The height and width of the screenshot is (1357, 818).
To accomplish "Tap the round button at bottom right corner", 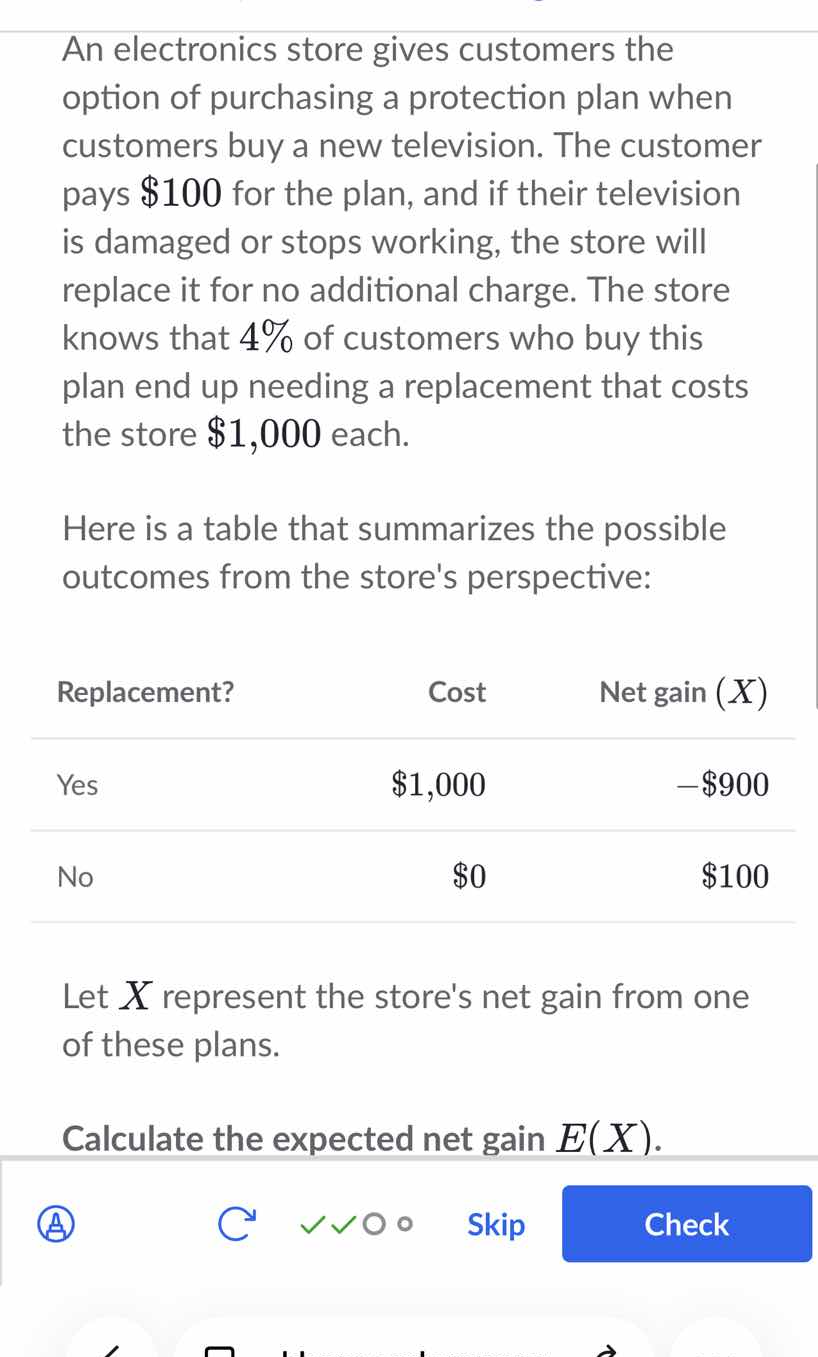I will click(716, 1350).
